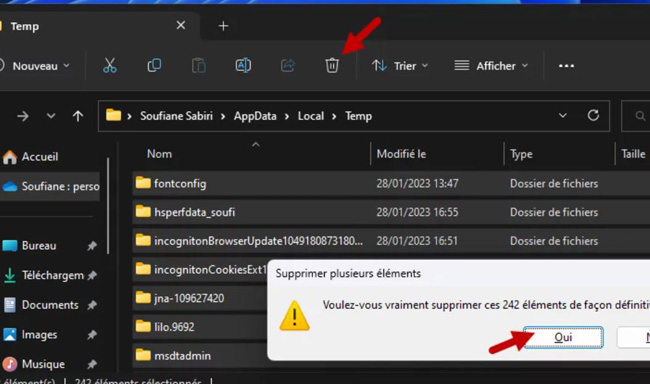
Task: Open the three-dot more options menu
Action: click(566, 66)
